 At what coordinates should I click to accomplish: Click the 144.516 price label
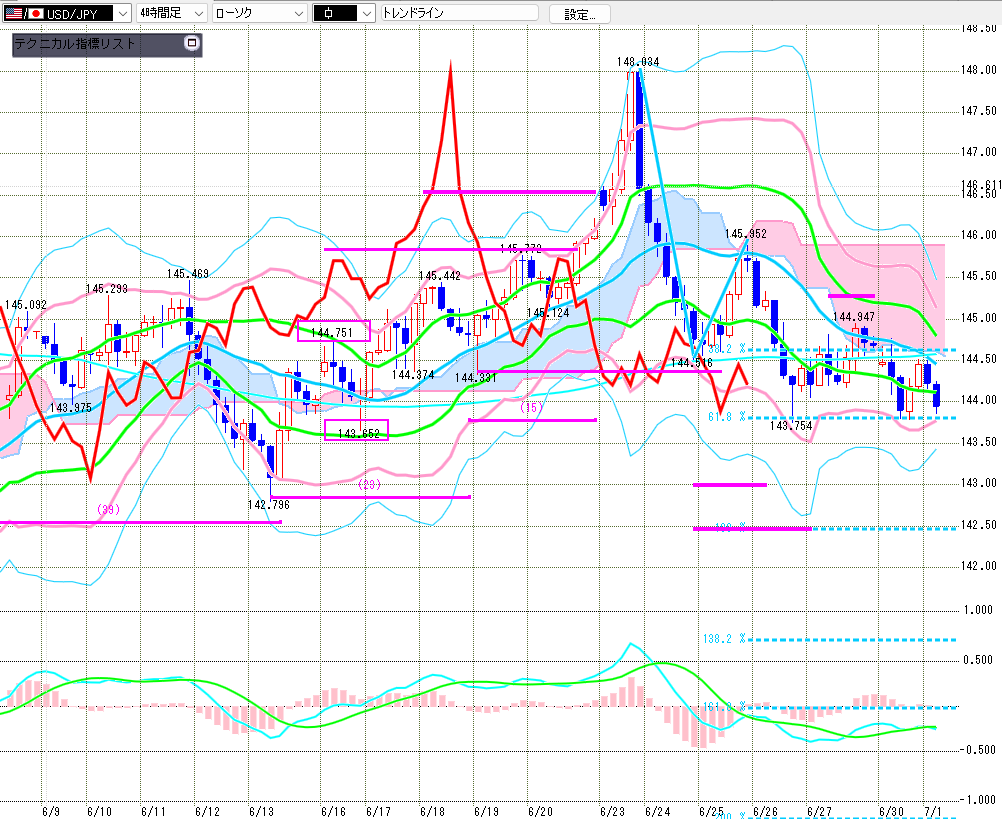(691, 363)
